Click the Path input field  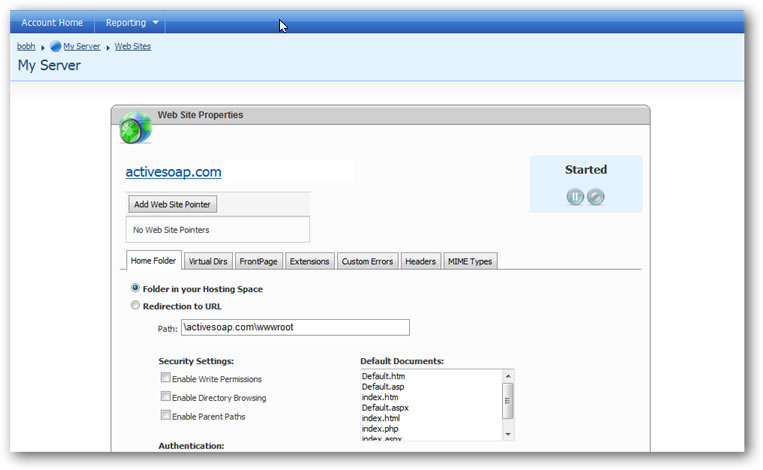pyautogui.click(x=295, y=327)
